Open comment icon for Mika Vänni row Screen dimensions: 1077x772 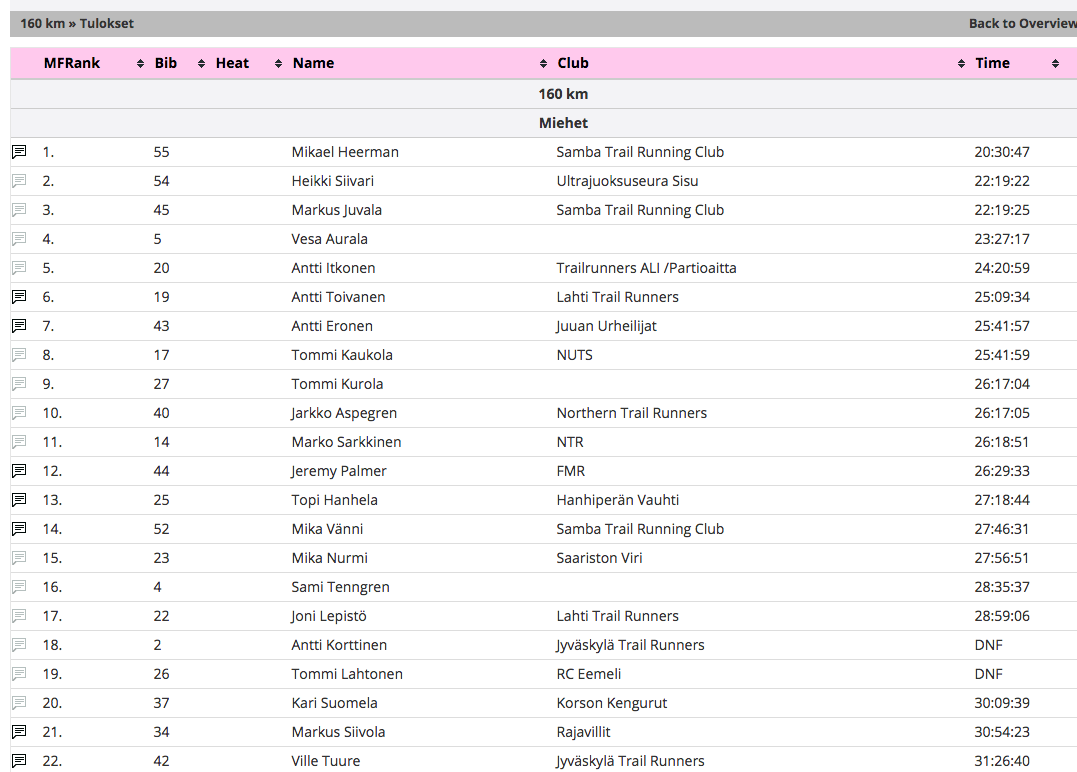point(19,528)
